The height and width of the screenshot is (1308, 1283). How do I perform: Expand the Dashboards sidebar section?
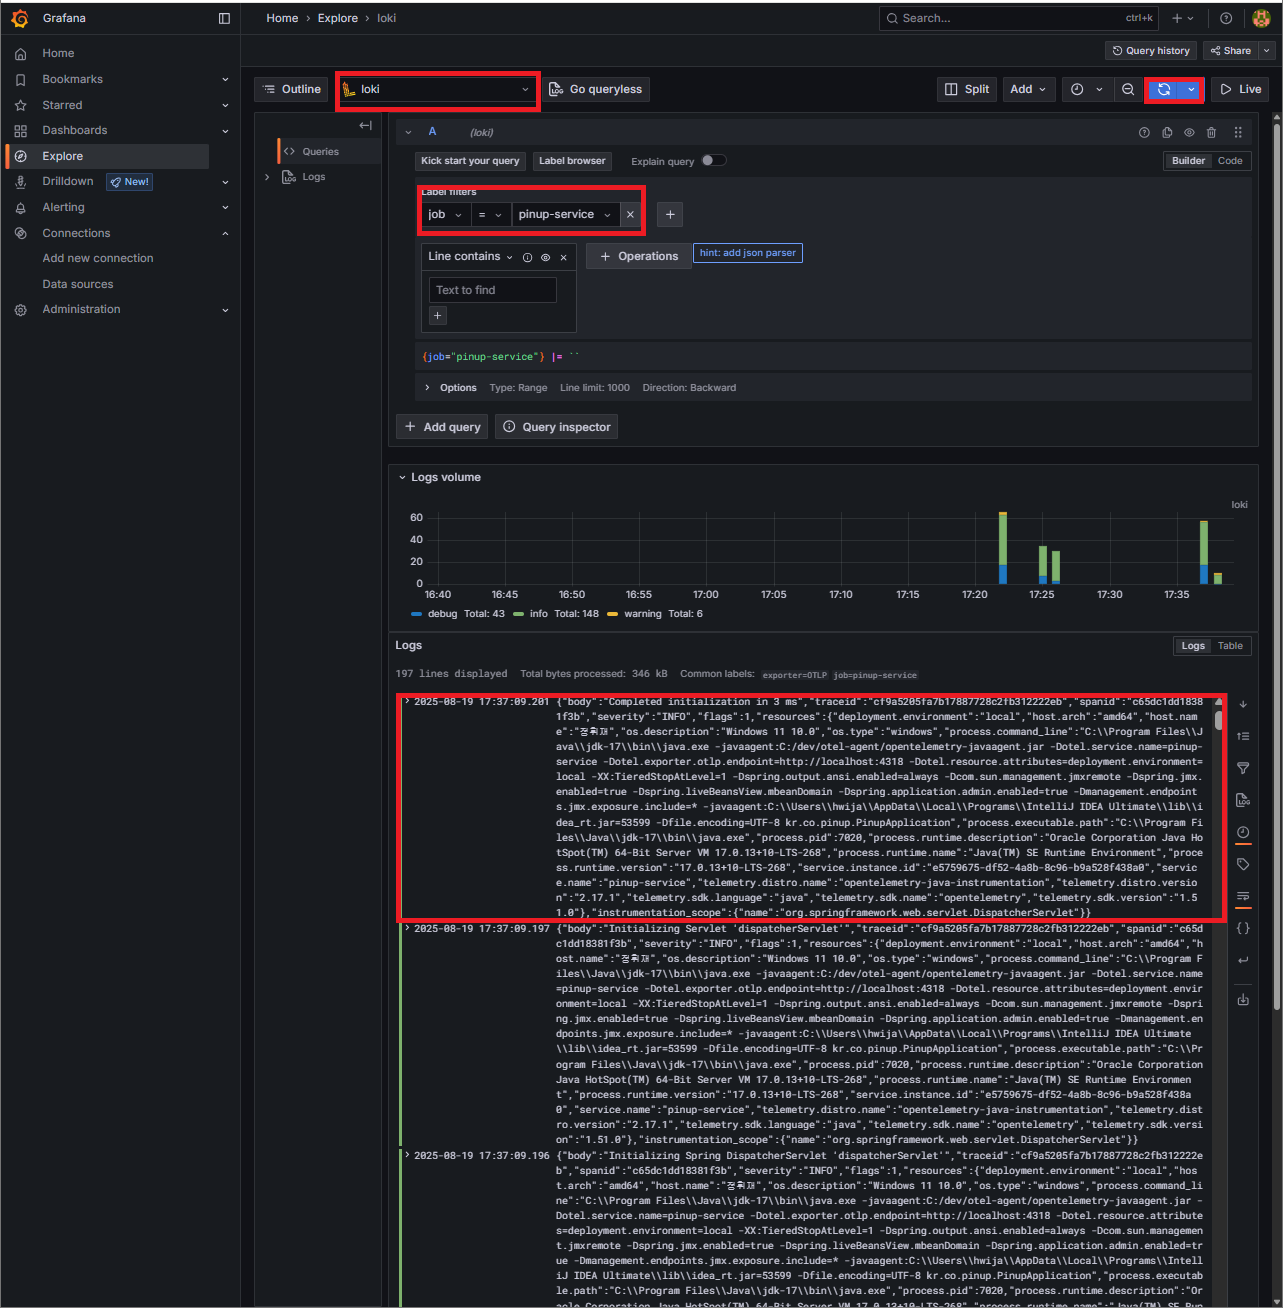(225, 130)
